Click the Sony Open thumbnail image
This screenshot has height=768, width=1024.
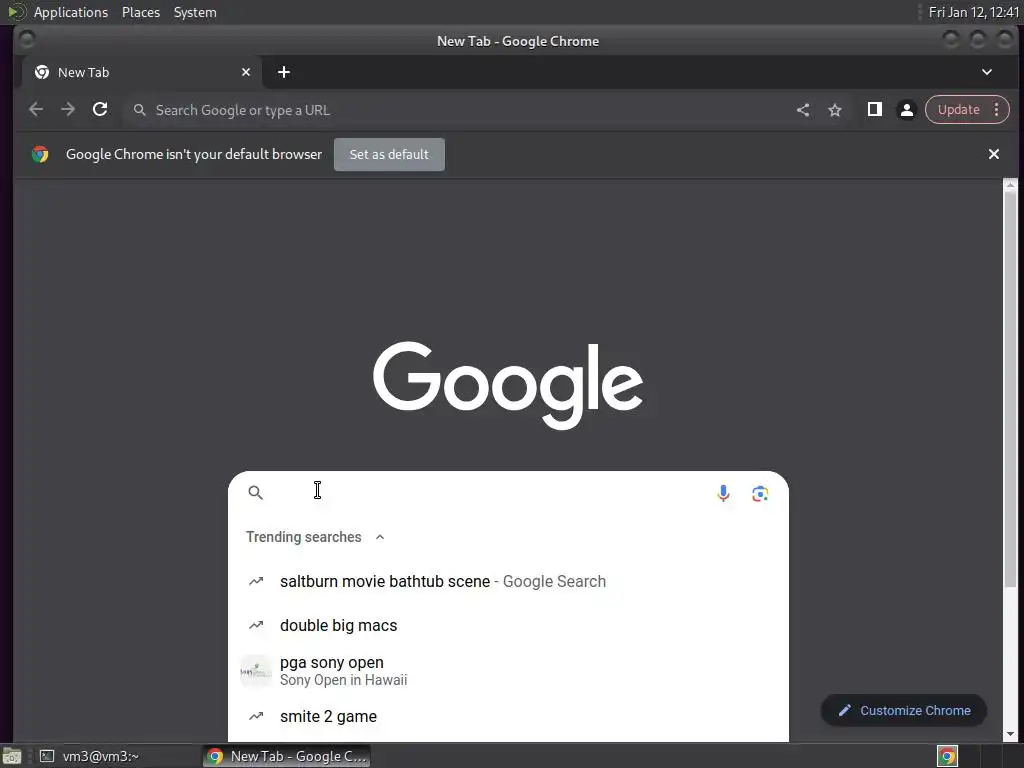click(x=255, y=671)
